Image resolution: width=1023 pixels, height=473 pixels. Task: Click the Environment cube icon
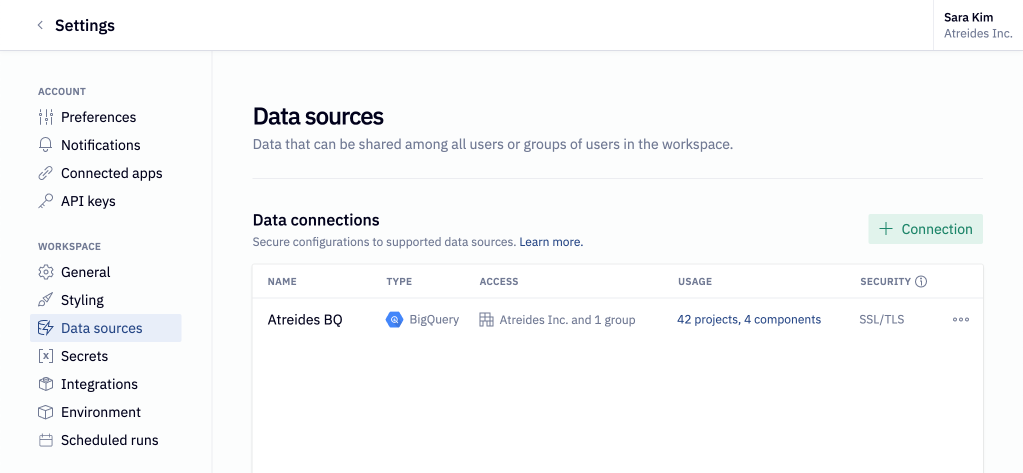(46, 412)
